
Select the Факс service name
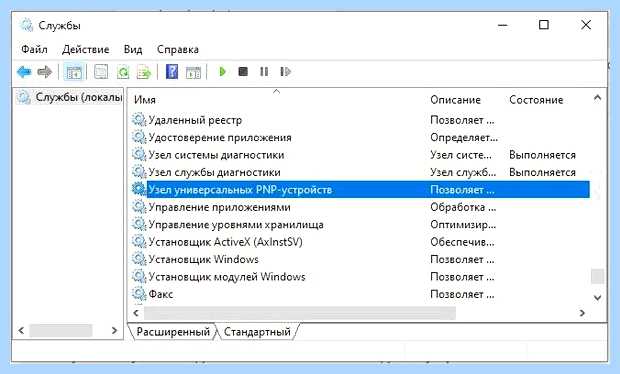click(161, 294)
